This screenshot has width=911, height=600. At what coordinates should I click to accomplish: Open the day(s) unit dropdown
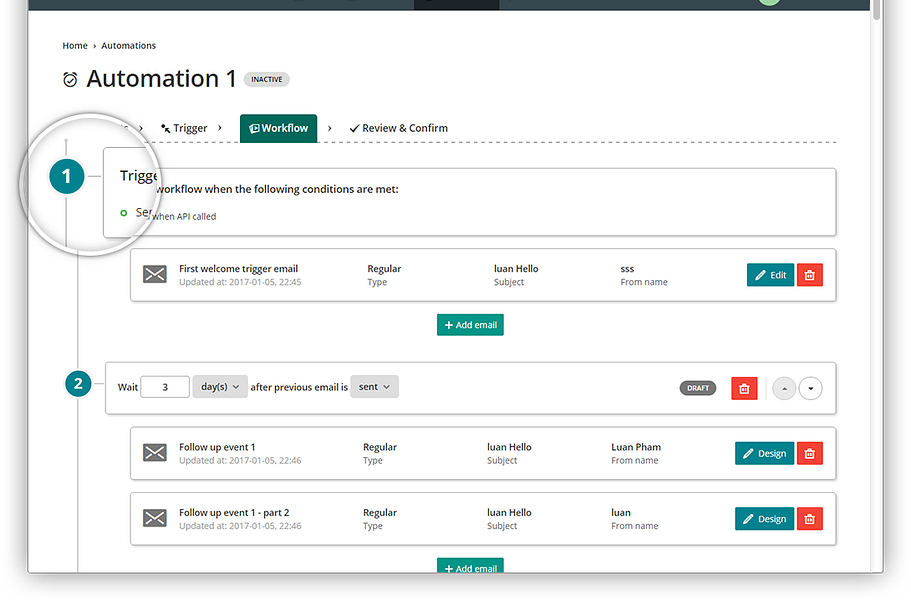pos(220,387)
